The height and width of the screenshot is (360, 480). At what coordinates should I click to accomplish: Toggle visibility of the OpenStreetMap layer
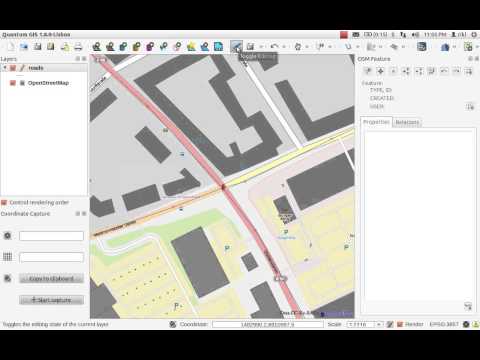(13, 83)
